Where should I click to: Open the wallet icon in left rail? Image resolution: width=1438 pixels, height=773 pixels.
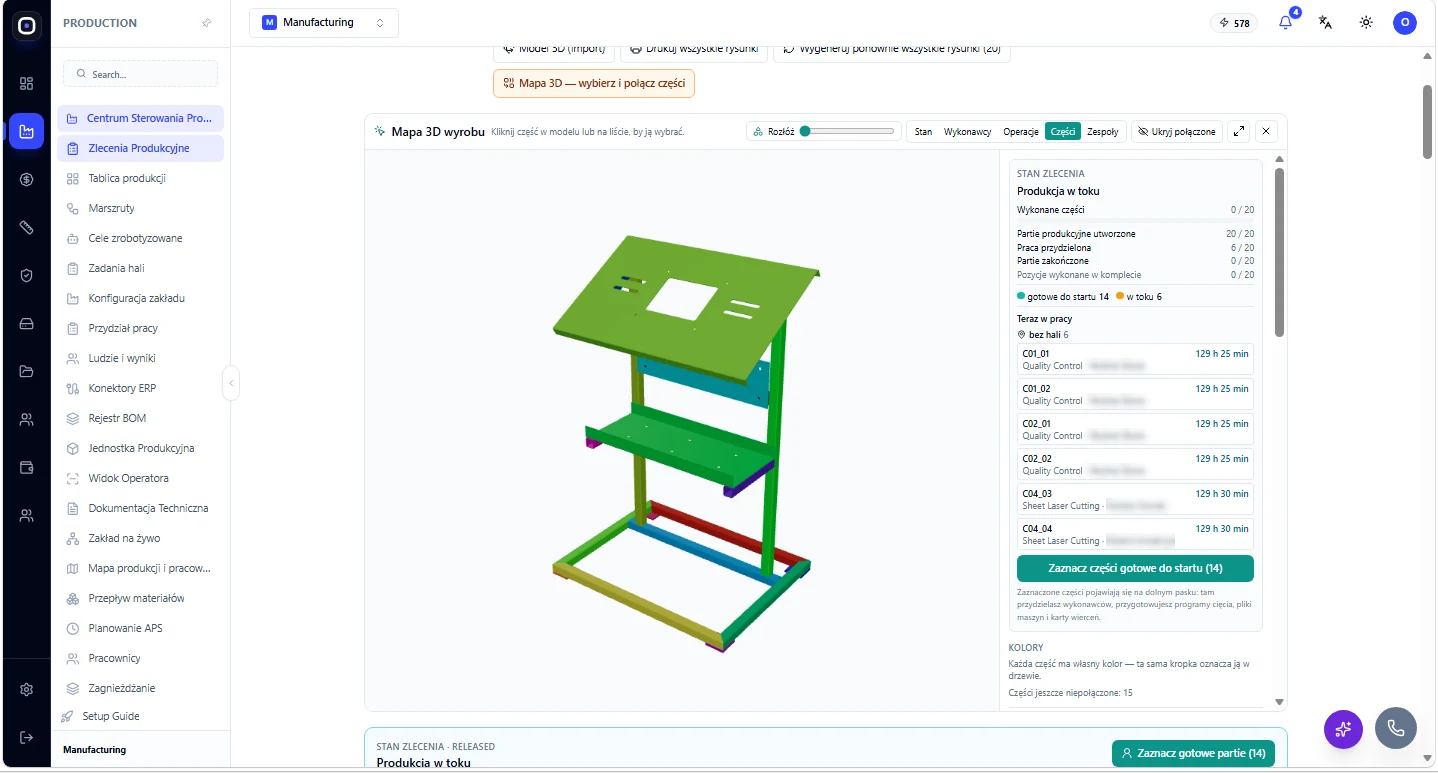[27, 468]
